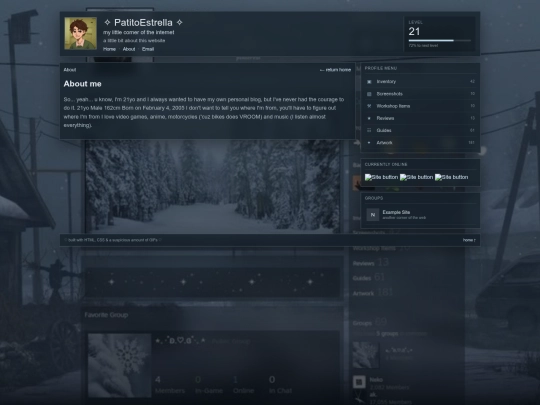Click the level progress bar

tap(439, 40)
